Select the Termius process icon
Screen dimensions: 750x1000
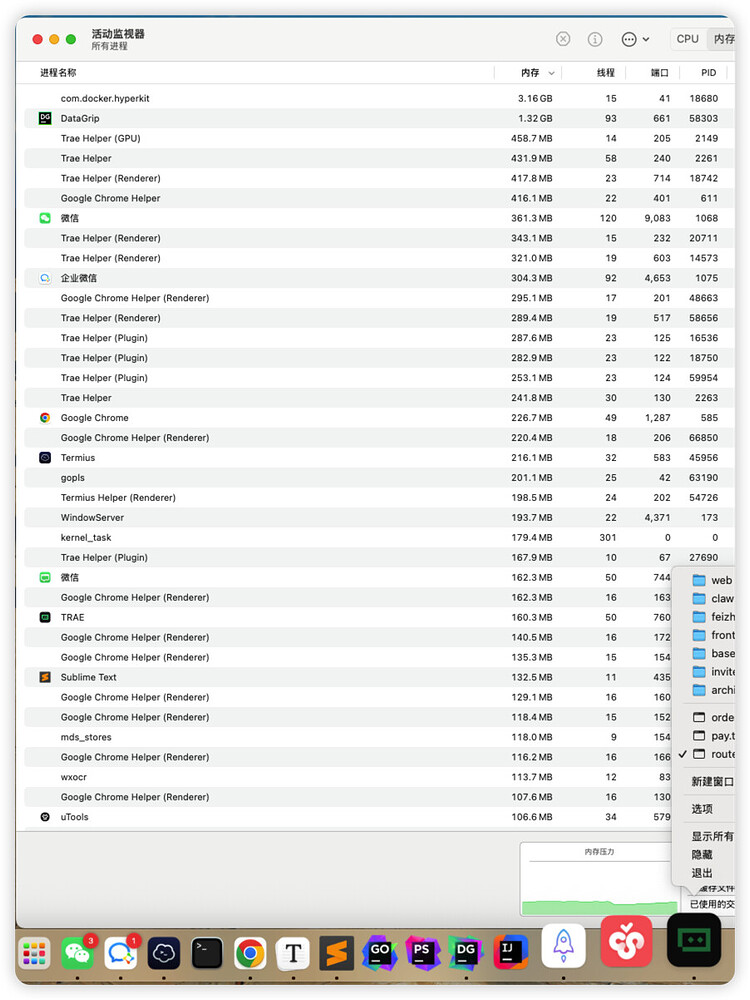[45, 457]
